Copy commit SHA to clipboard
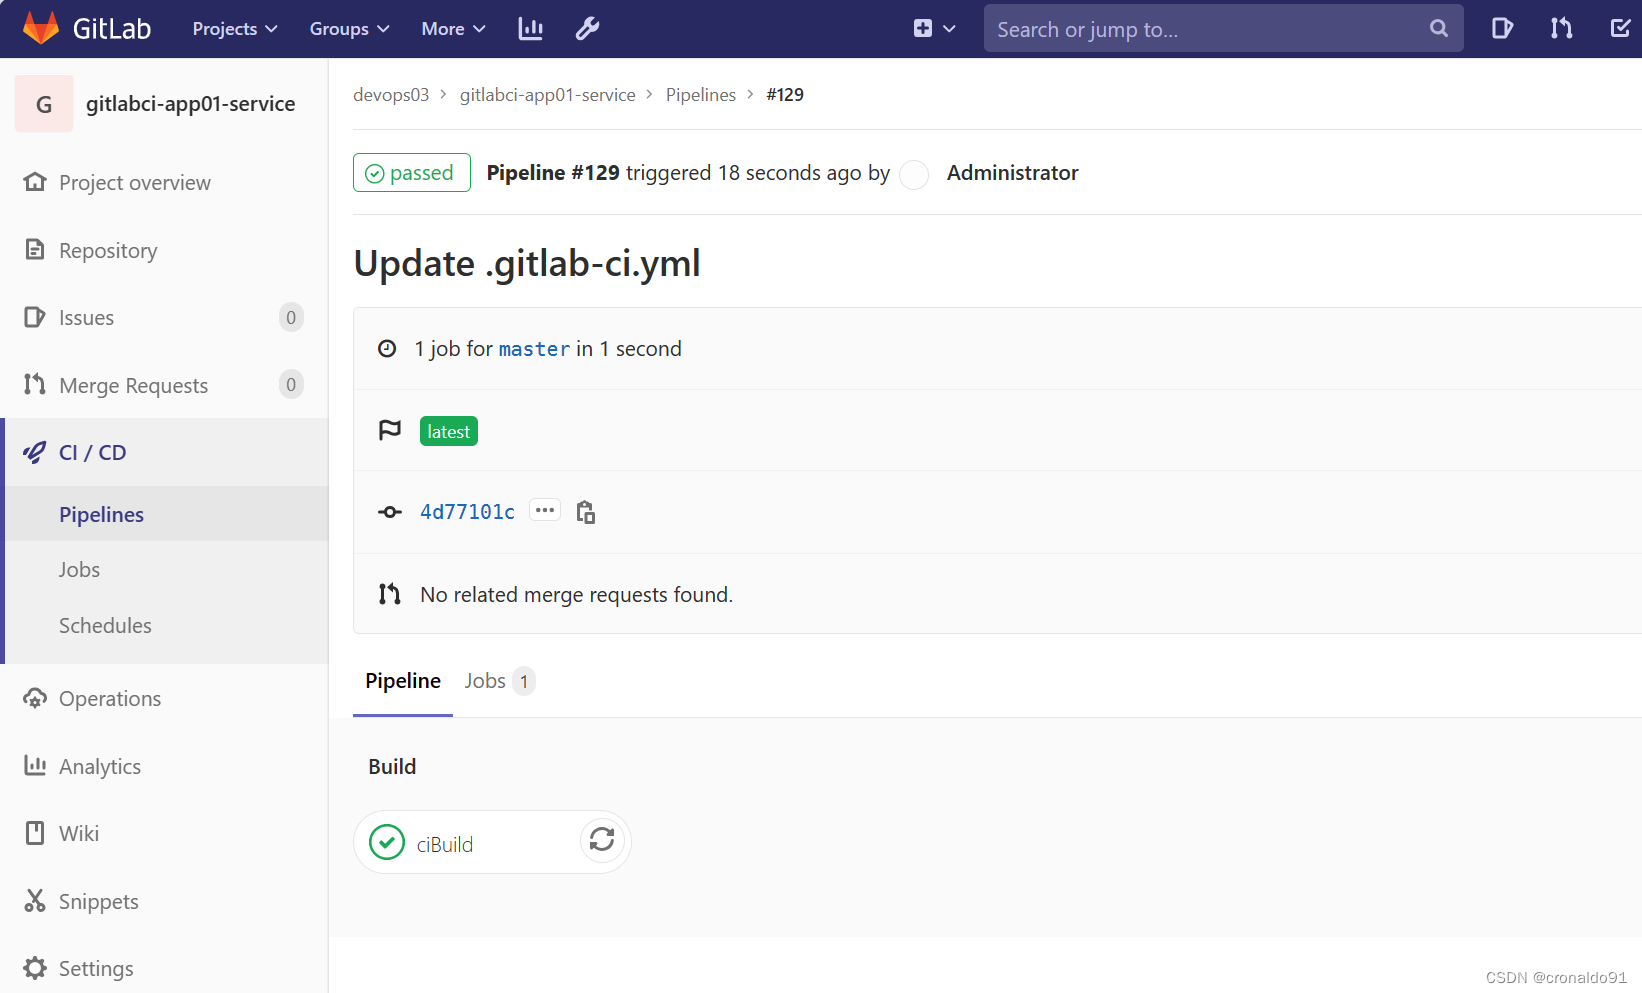Image resolution: width=1642 pixels, height=993 pixels. click(x=586, y=512)
